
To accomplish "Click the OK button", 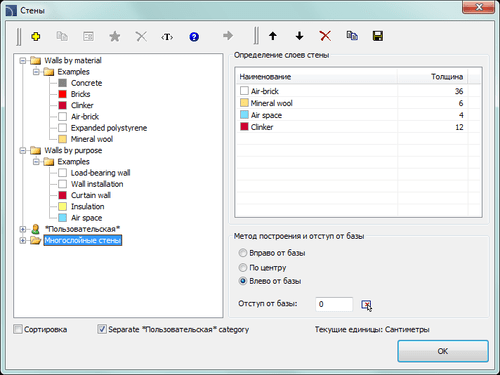I will coord(443,351).
